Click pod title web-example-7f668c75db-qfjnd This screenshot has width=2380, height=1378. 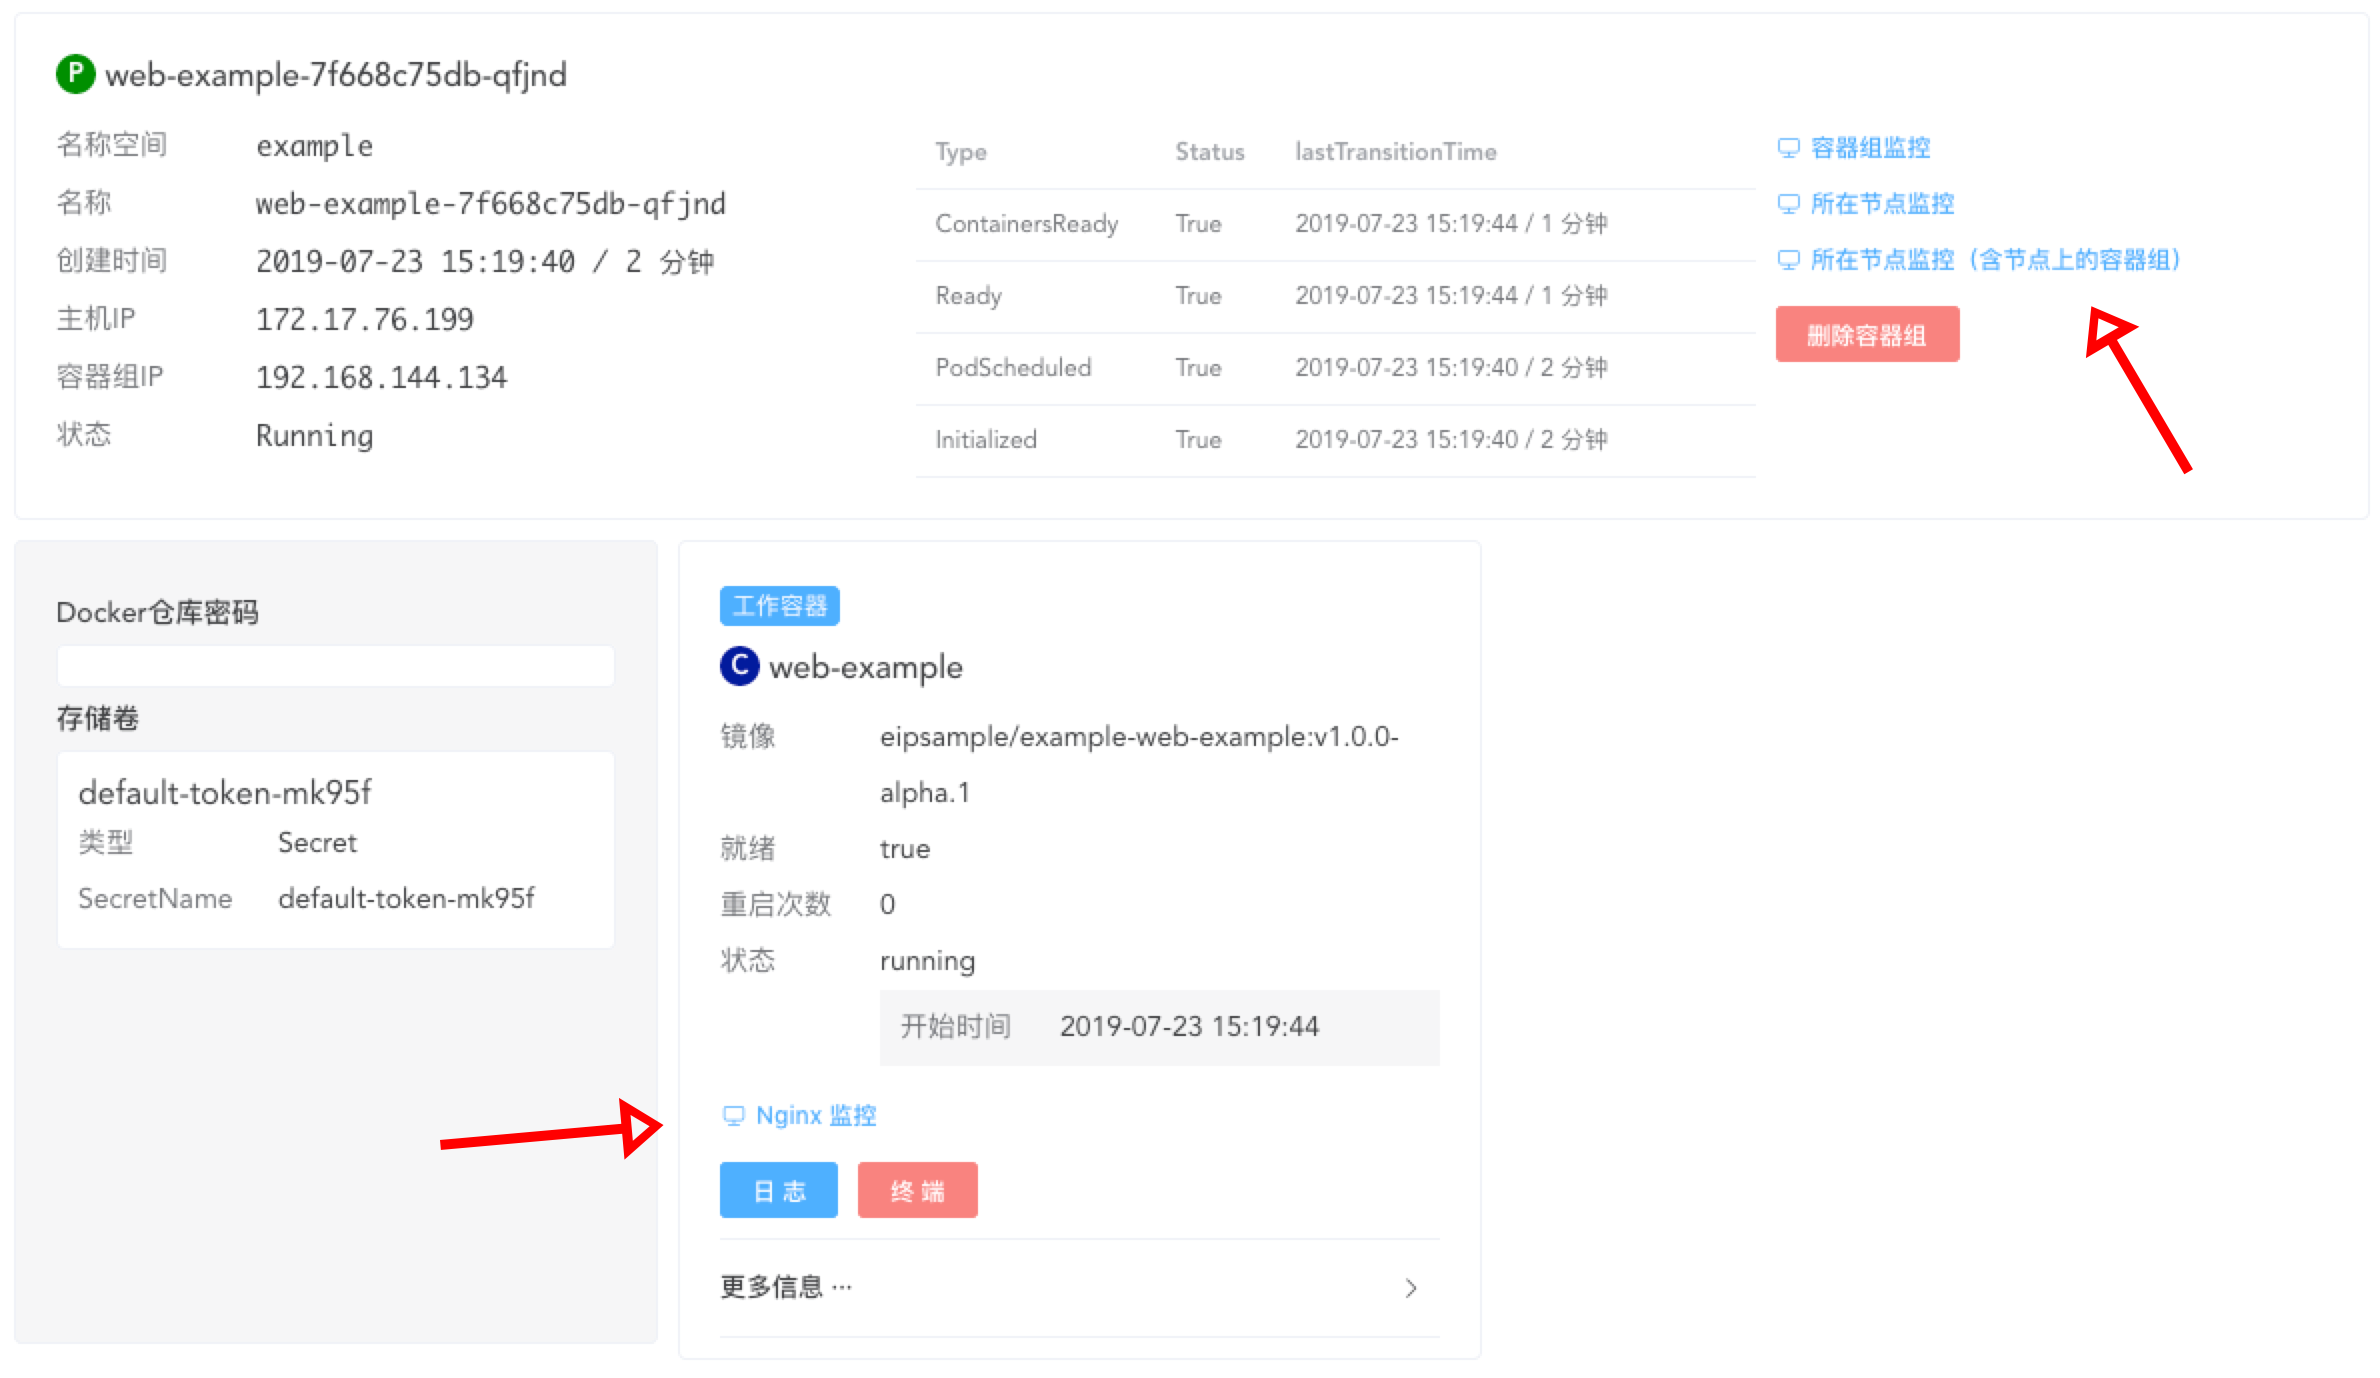pyautogui.click(x=336, y=75)
